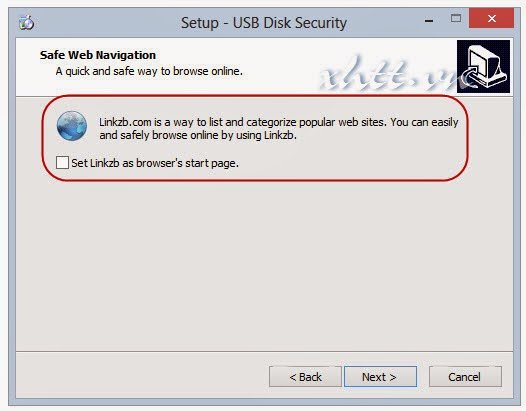
Task: Click the 'Safe Web Navigation' heading
Action: (x=98, y=55)
